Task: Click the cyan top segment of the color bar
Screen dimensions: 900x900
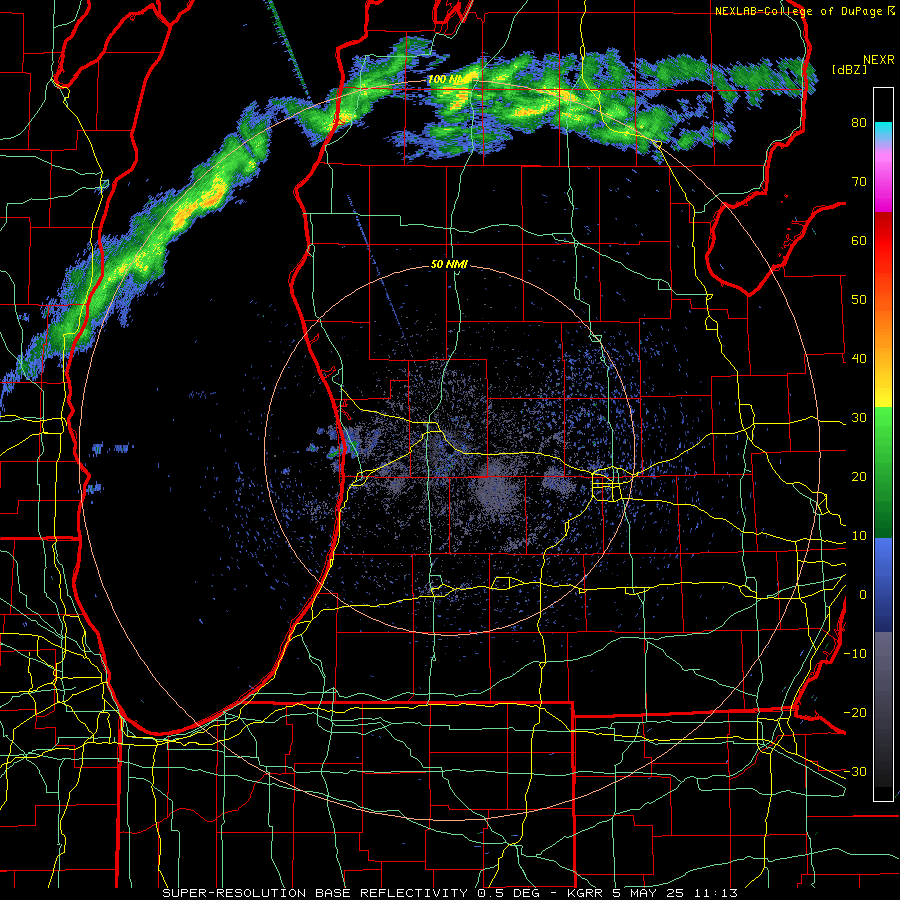Action: 883,129
